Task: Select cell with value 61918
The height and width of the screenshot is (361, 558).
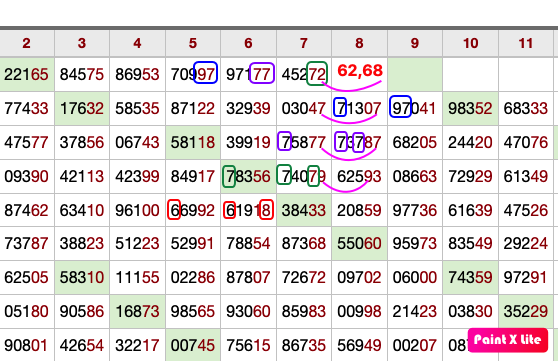Action: click(248, 210)
